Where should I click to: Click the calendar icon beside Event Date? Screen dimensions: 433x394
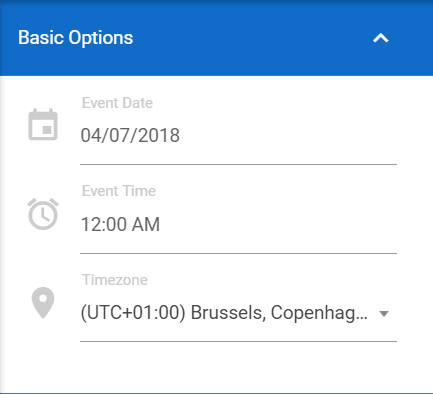[x=43, y=125]
